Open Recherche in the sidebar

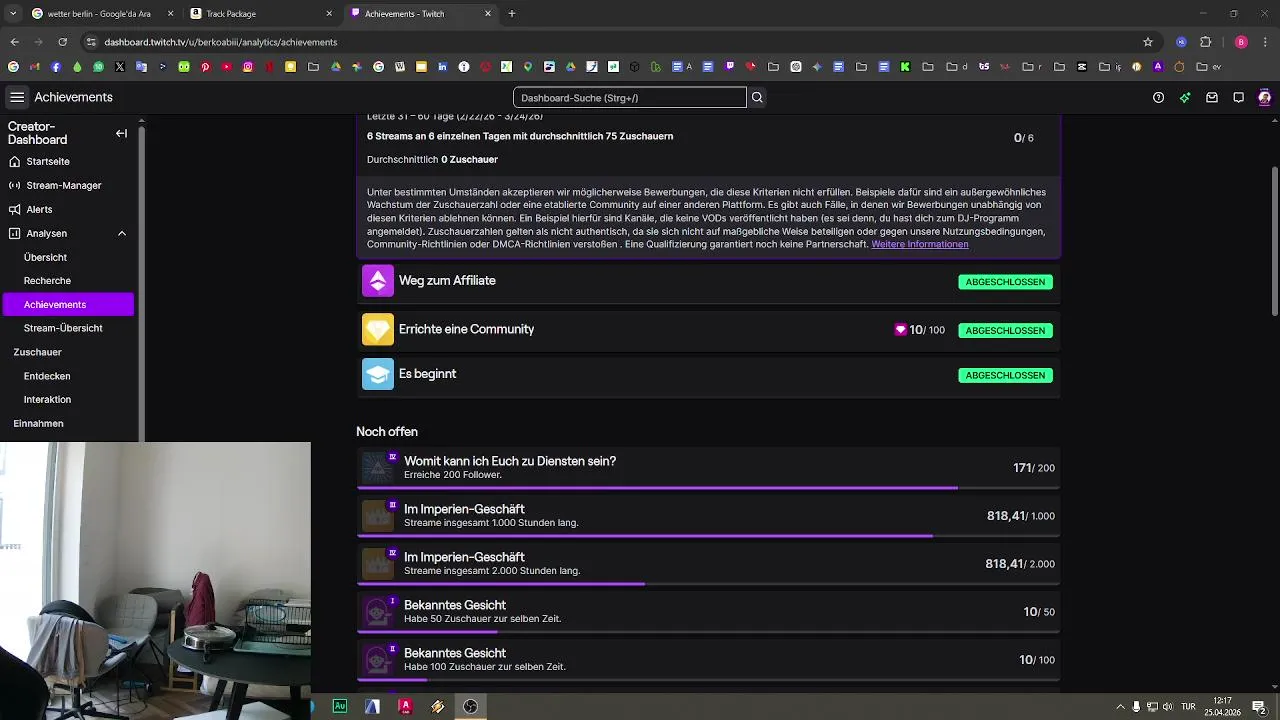pyautogui.click(x=47, y=281)
